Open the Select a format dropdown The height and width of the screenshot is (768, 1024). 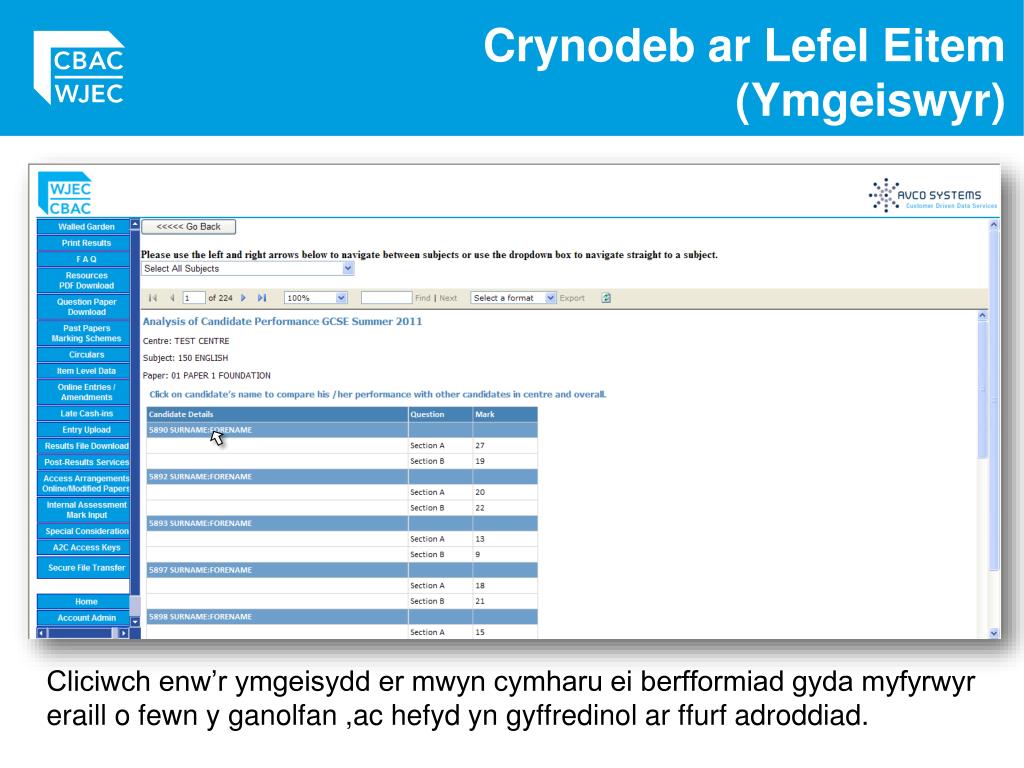pos(513,298)
